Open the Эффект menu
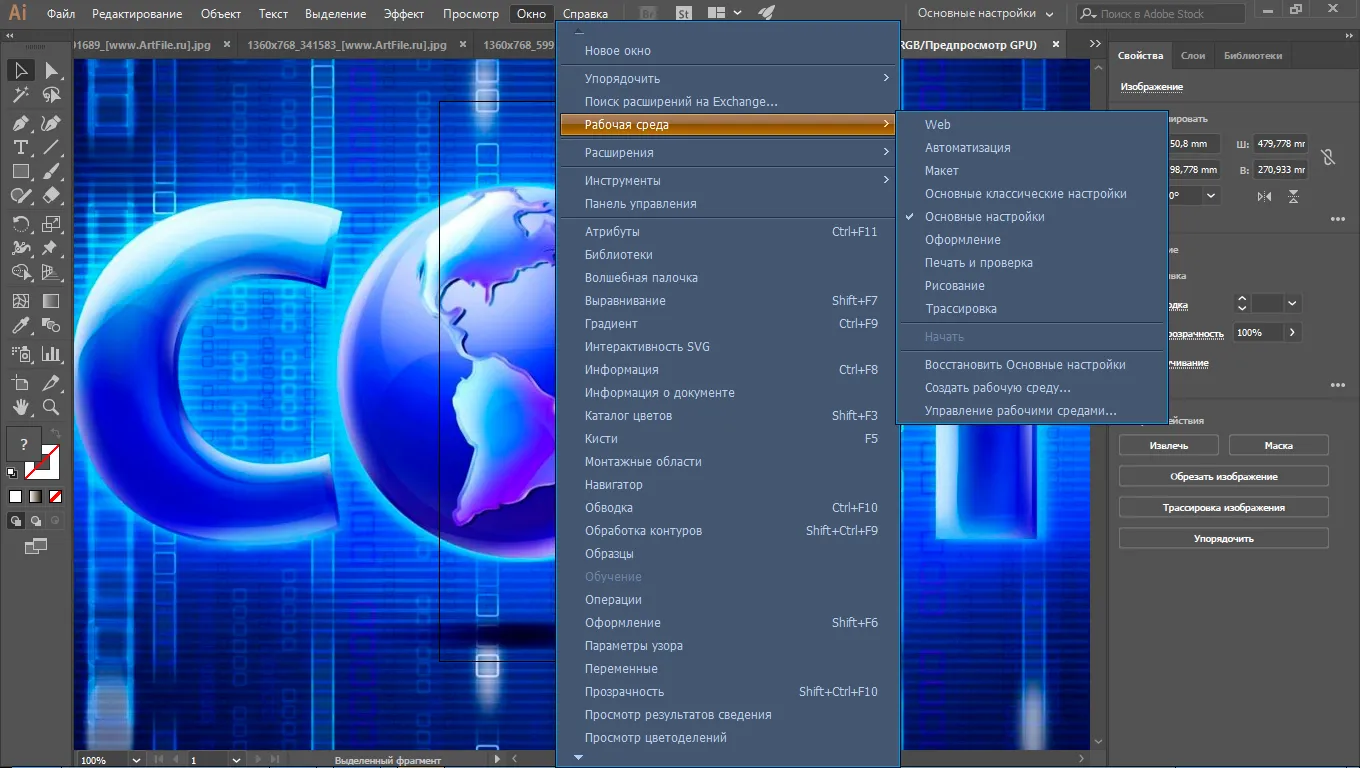Viewport: 1360px width, 768px height. click(x=404, y=14)
